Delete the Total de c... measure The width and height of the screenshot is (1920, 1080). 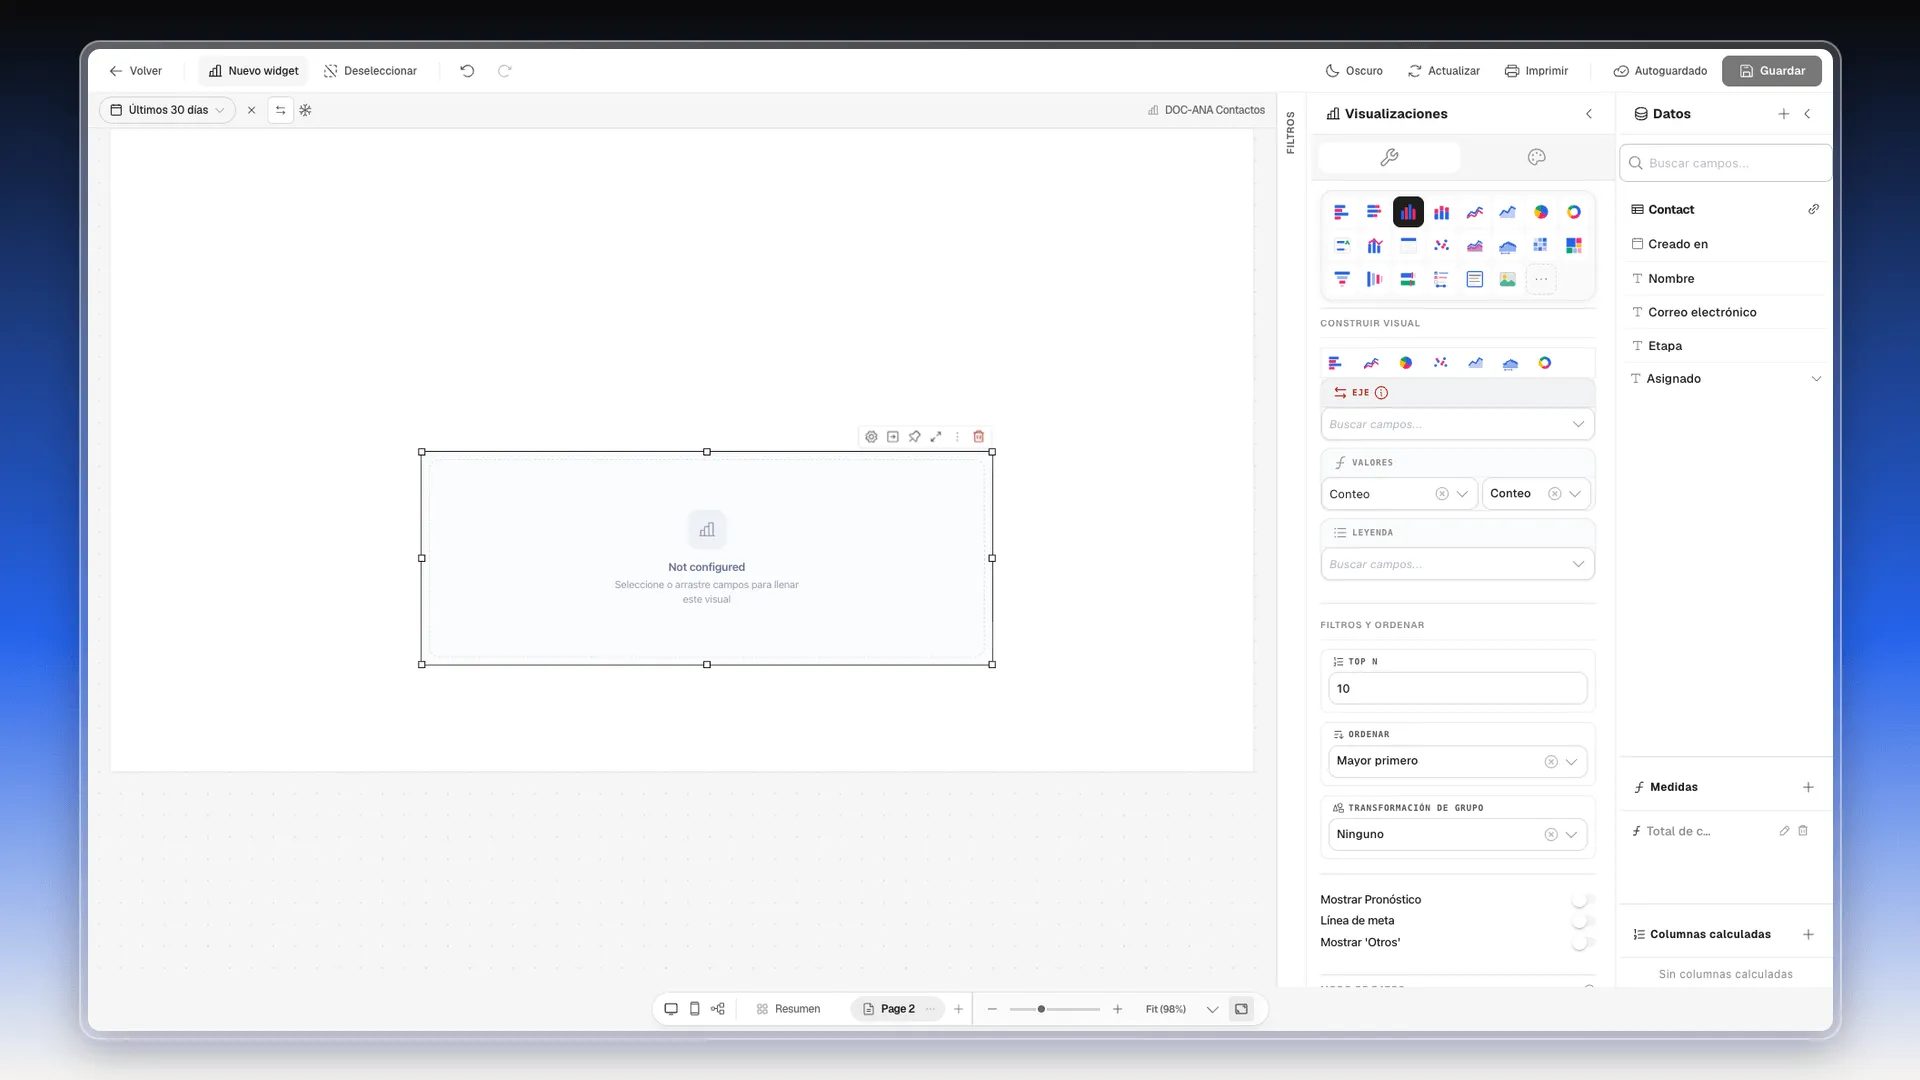[1803, 831]
